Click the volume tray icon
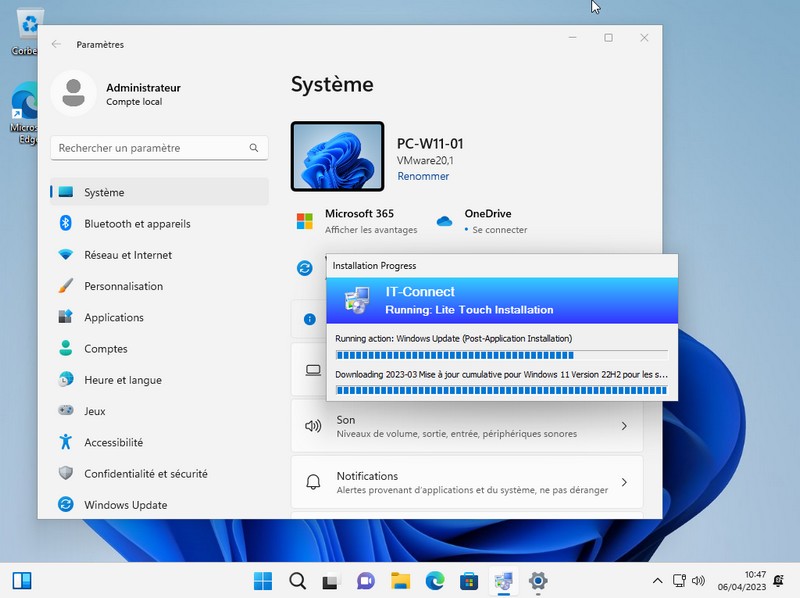 698,581
